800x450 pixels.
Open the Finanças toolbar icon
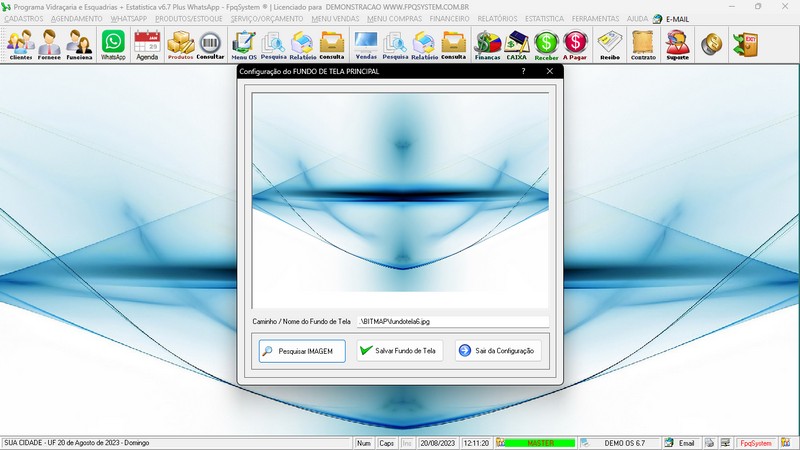pos(487,45)
